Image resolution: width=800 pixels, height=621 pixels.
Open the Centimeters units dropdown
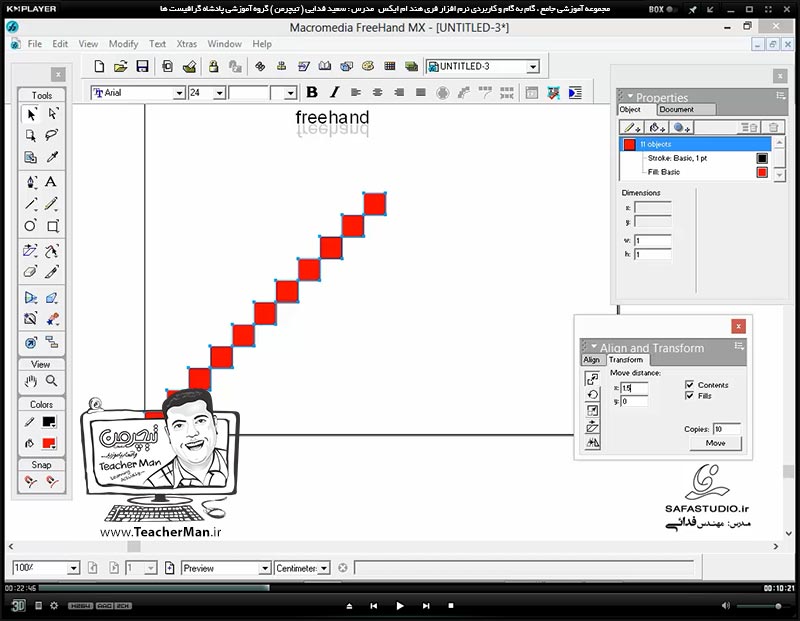pos(324,568)
